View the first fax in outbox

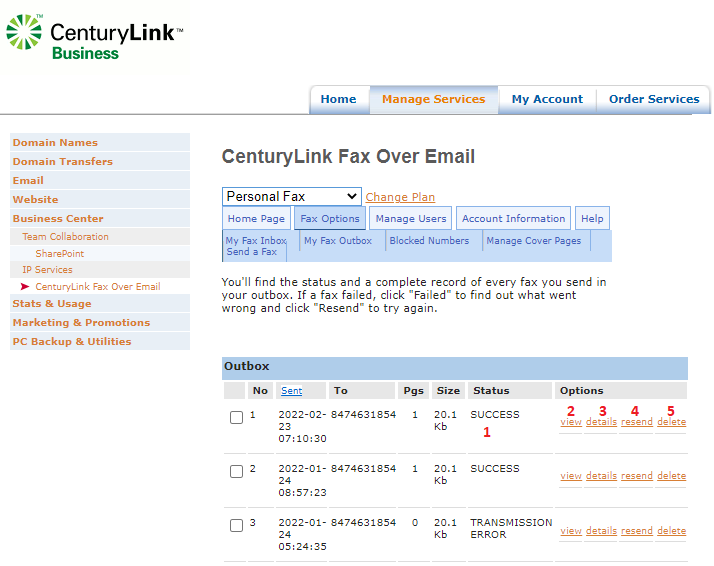[571, 422]
